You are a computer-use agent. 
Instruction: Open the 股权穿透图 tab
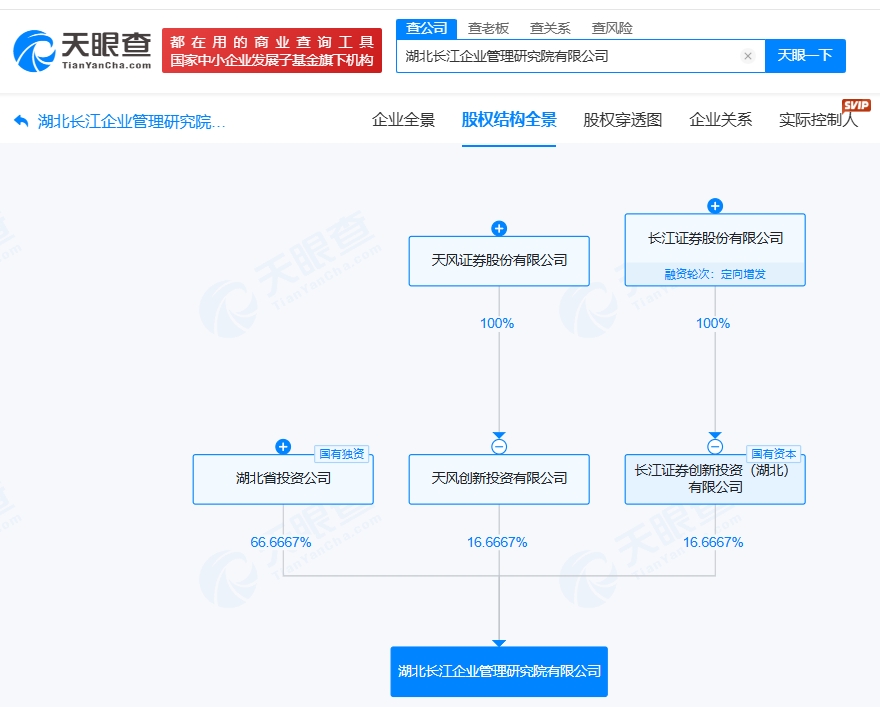click(x=622, y=120)
